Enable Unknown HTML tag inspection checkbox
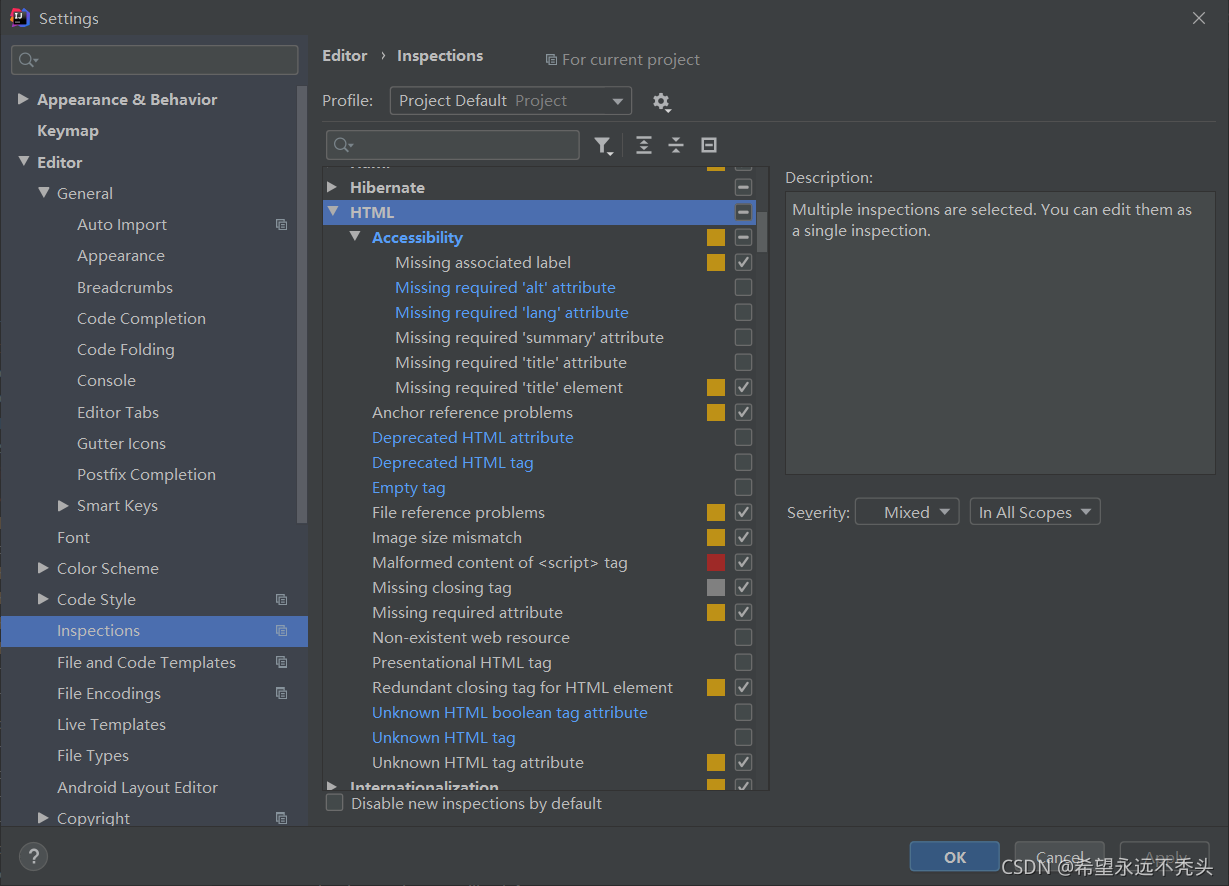 743,737
